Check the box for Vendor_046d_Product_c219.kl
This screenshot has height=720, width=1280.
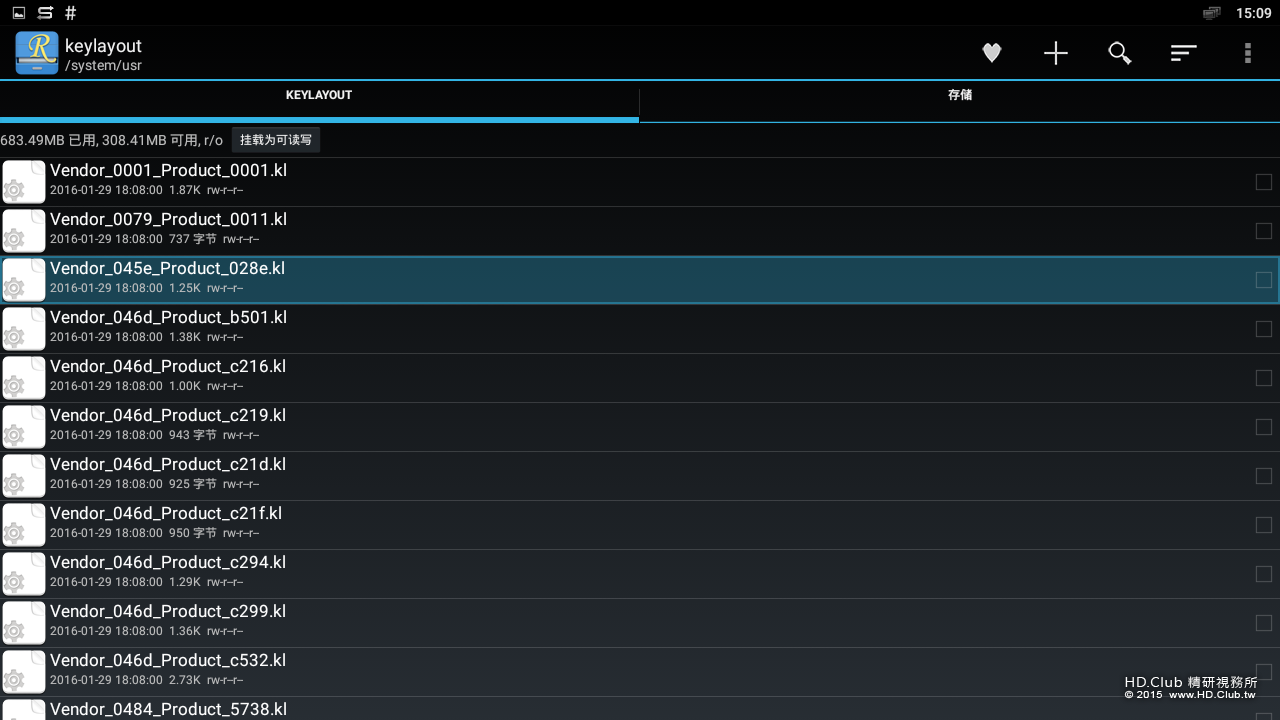click(x=1264, y=427)
